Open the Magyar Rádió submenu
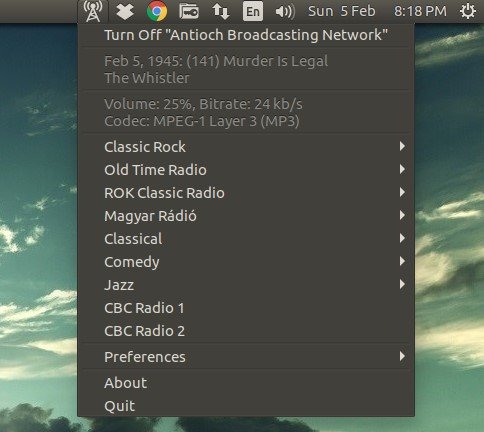The image size is (484, 432). [246, 216]
